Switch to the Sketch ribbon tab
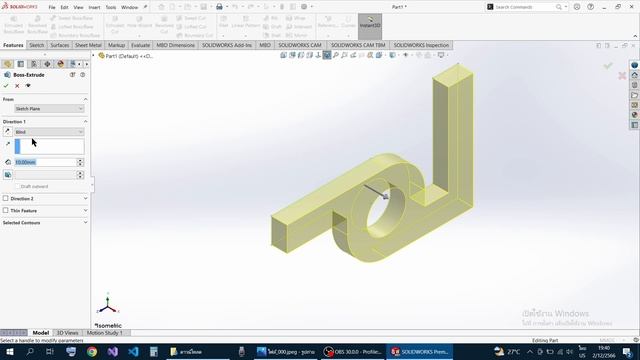 [36, 45]
